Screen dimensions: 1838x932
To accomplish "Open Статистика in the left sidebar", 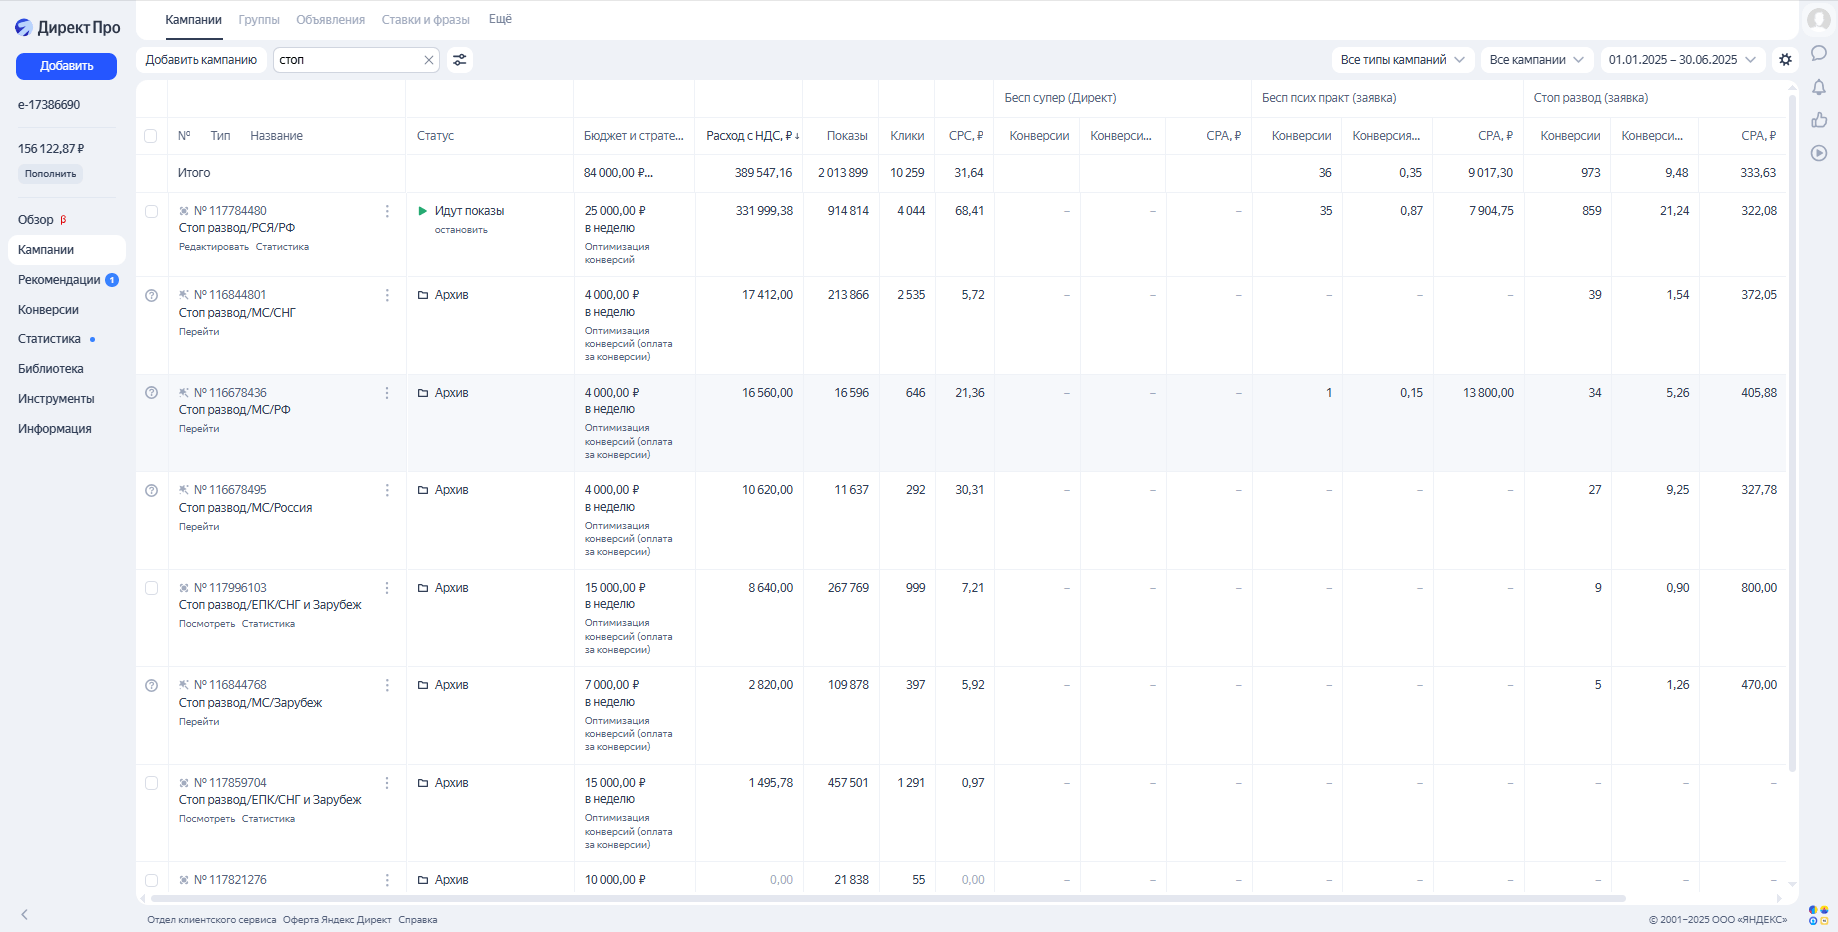I will (x=49, y=339).
